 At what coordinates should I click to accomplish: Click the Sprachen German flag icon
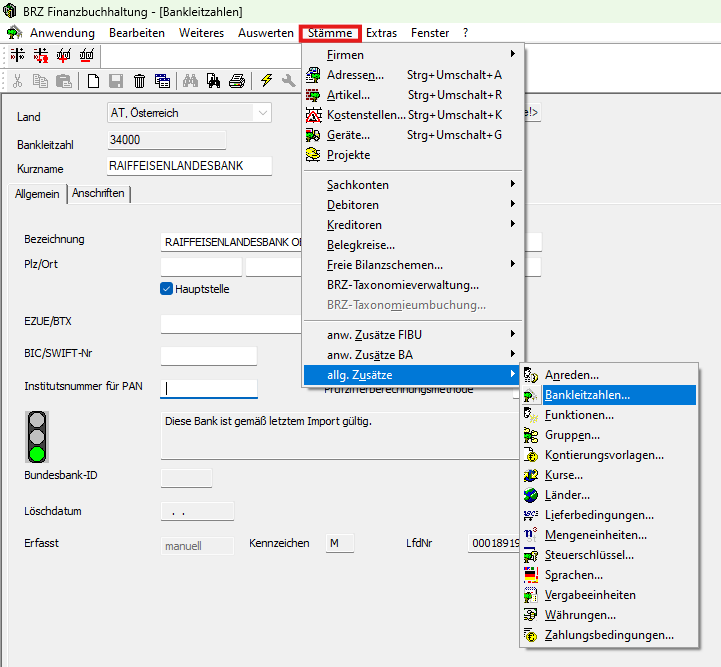pyautogui.click(x=531, y=575)
